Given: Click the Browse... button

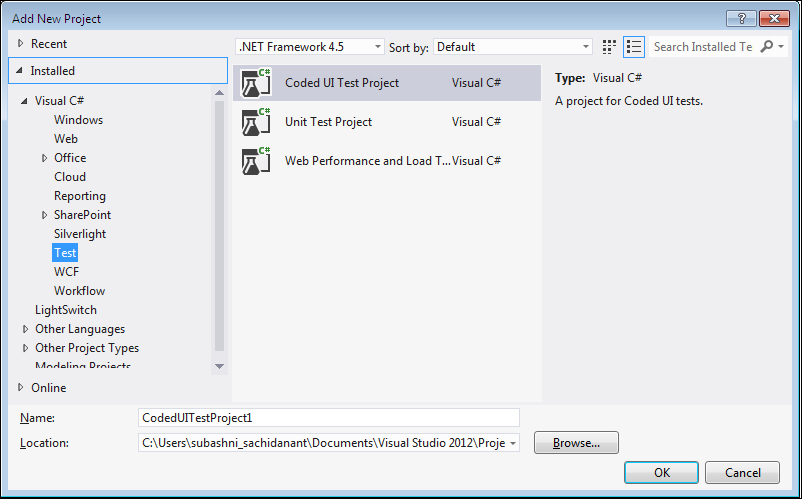Looking at the screenshot, I should [x=576, y=443].
